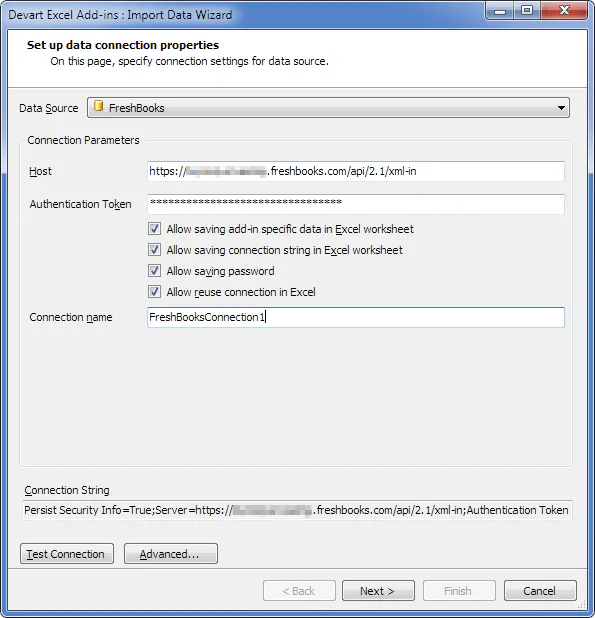The height and width of the screenshot is (618, 595).
Task: Click the Set up data connection properties heading
Action: point(123,45)
